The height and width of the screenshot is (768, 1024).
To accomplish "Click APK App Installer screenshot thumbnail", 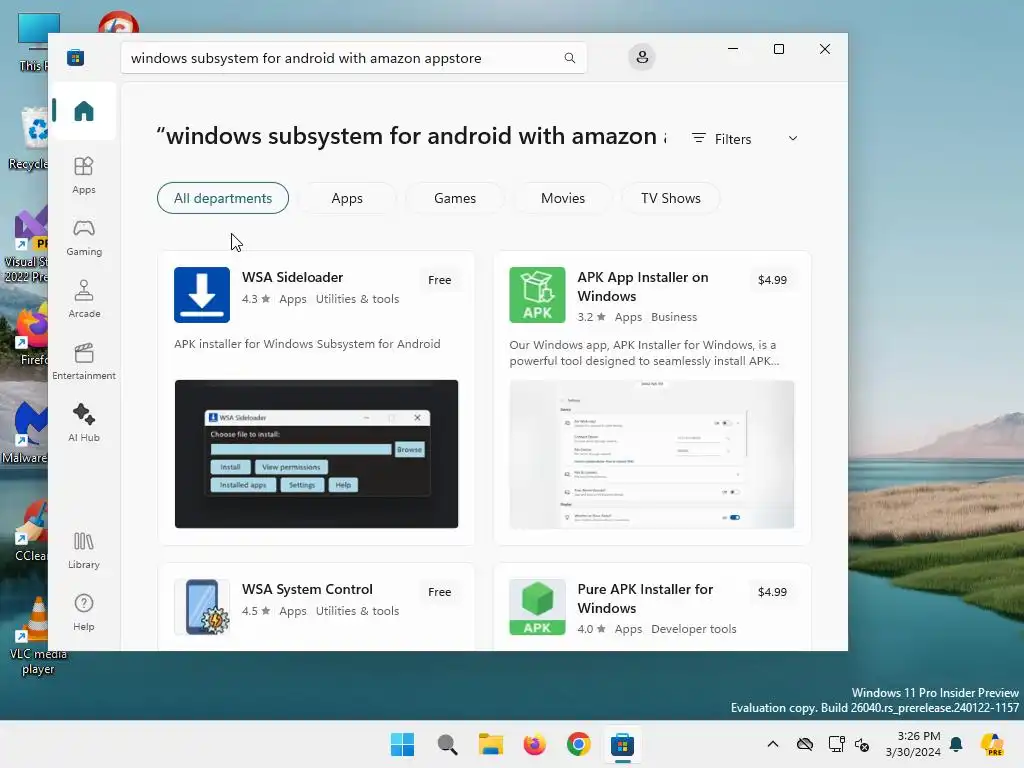I will pyautogui.click(x=652, y=454).
